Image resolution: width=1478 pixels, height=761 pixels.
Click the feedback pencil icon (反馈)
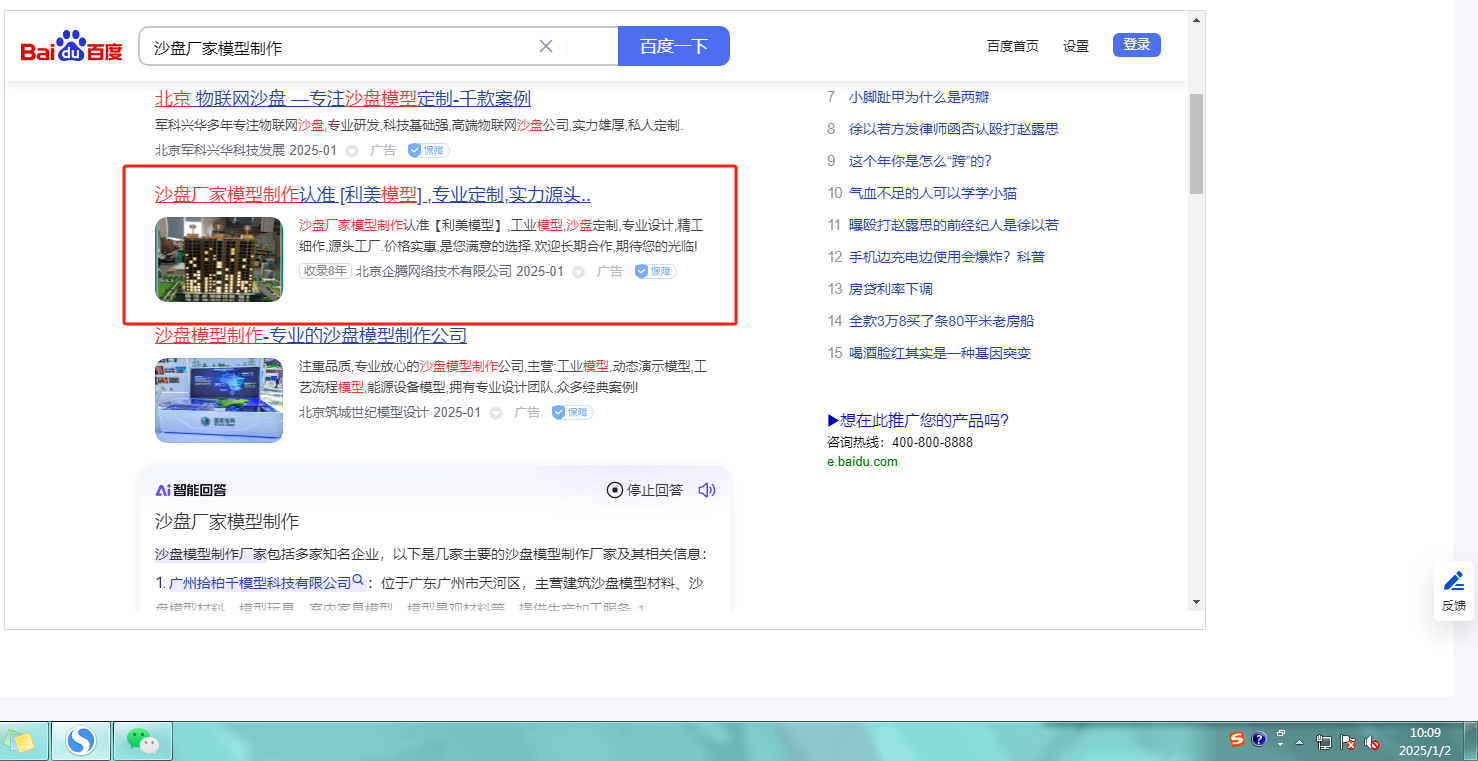pos(1454,582)
